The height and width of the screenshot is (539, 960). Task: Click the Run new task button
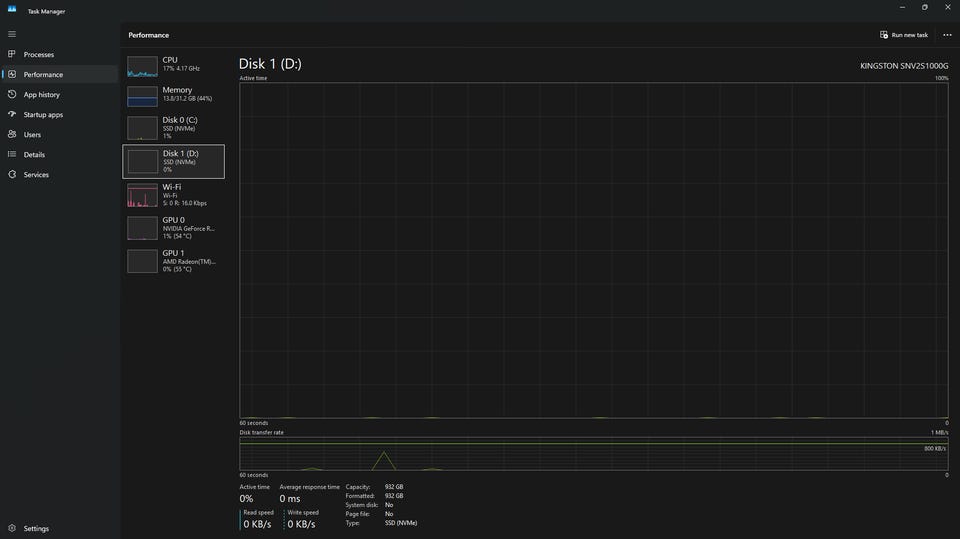coord(904,35)
